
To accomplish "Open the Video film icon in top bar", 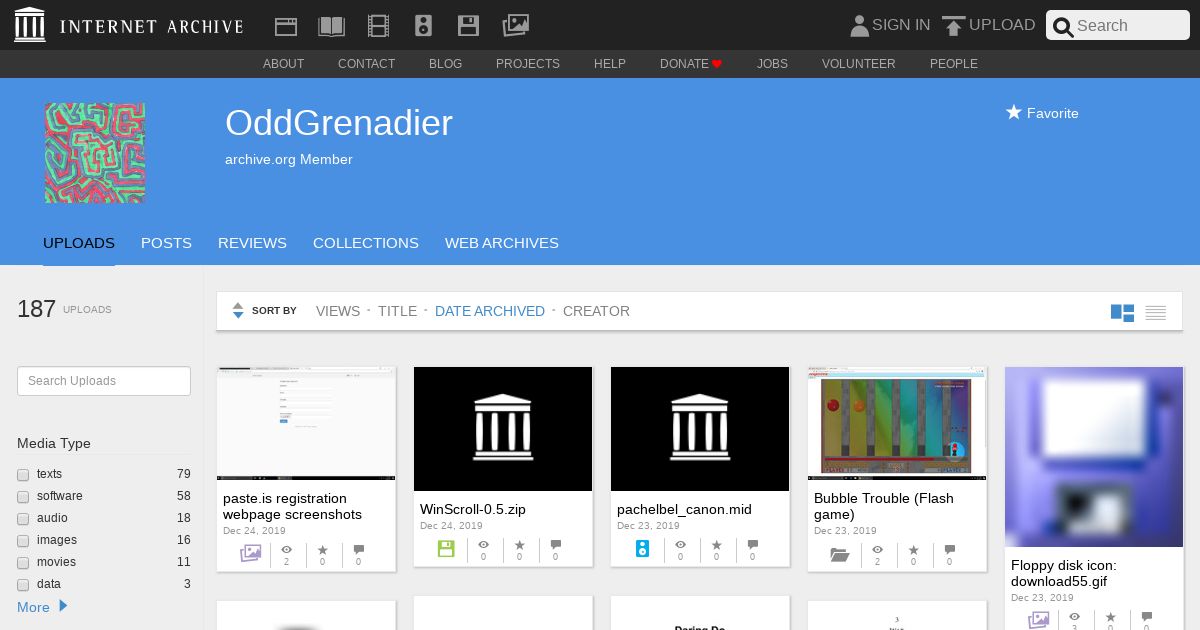I will [378, 26].
